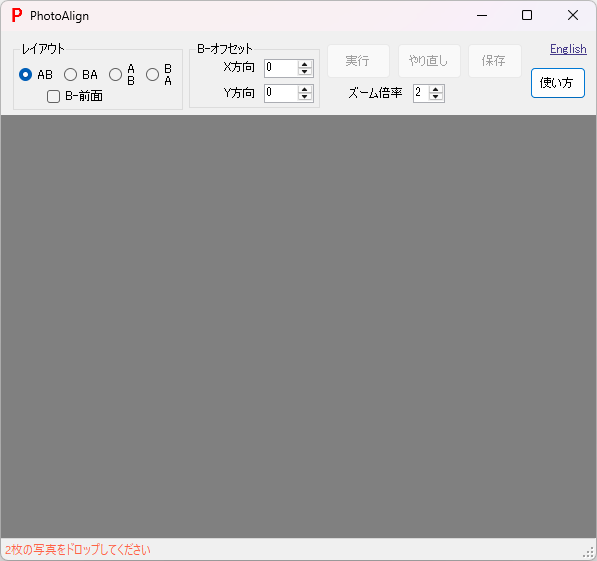The height and width of the screenshot is (561, 597).
Task: Click the やり直し button
Action: click(x=429, y=61)
